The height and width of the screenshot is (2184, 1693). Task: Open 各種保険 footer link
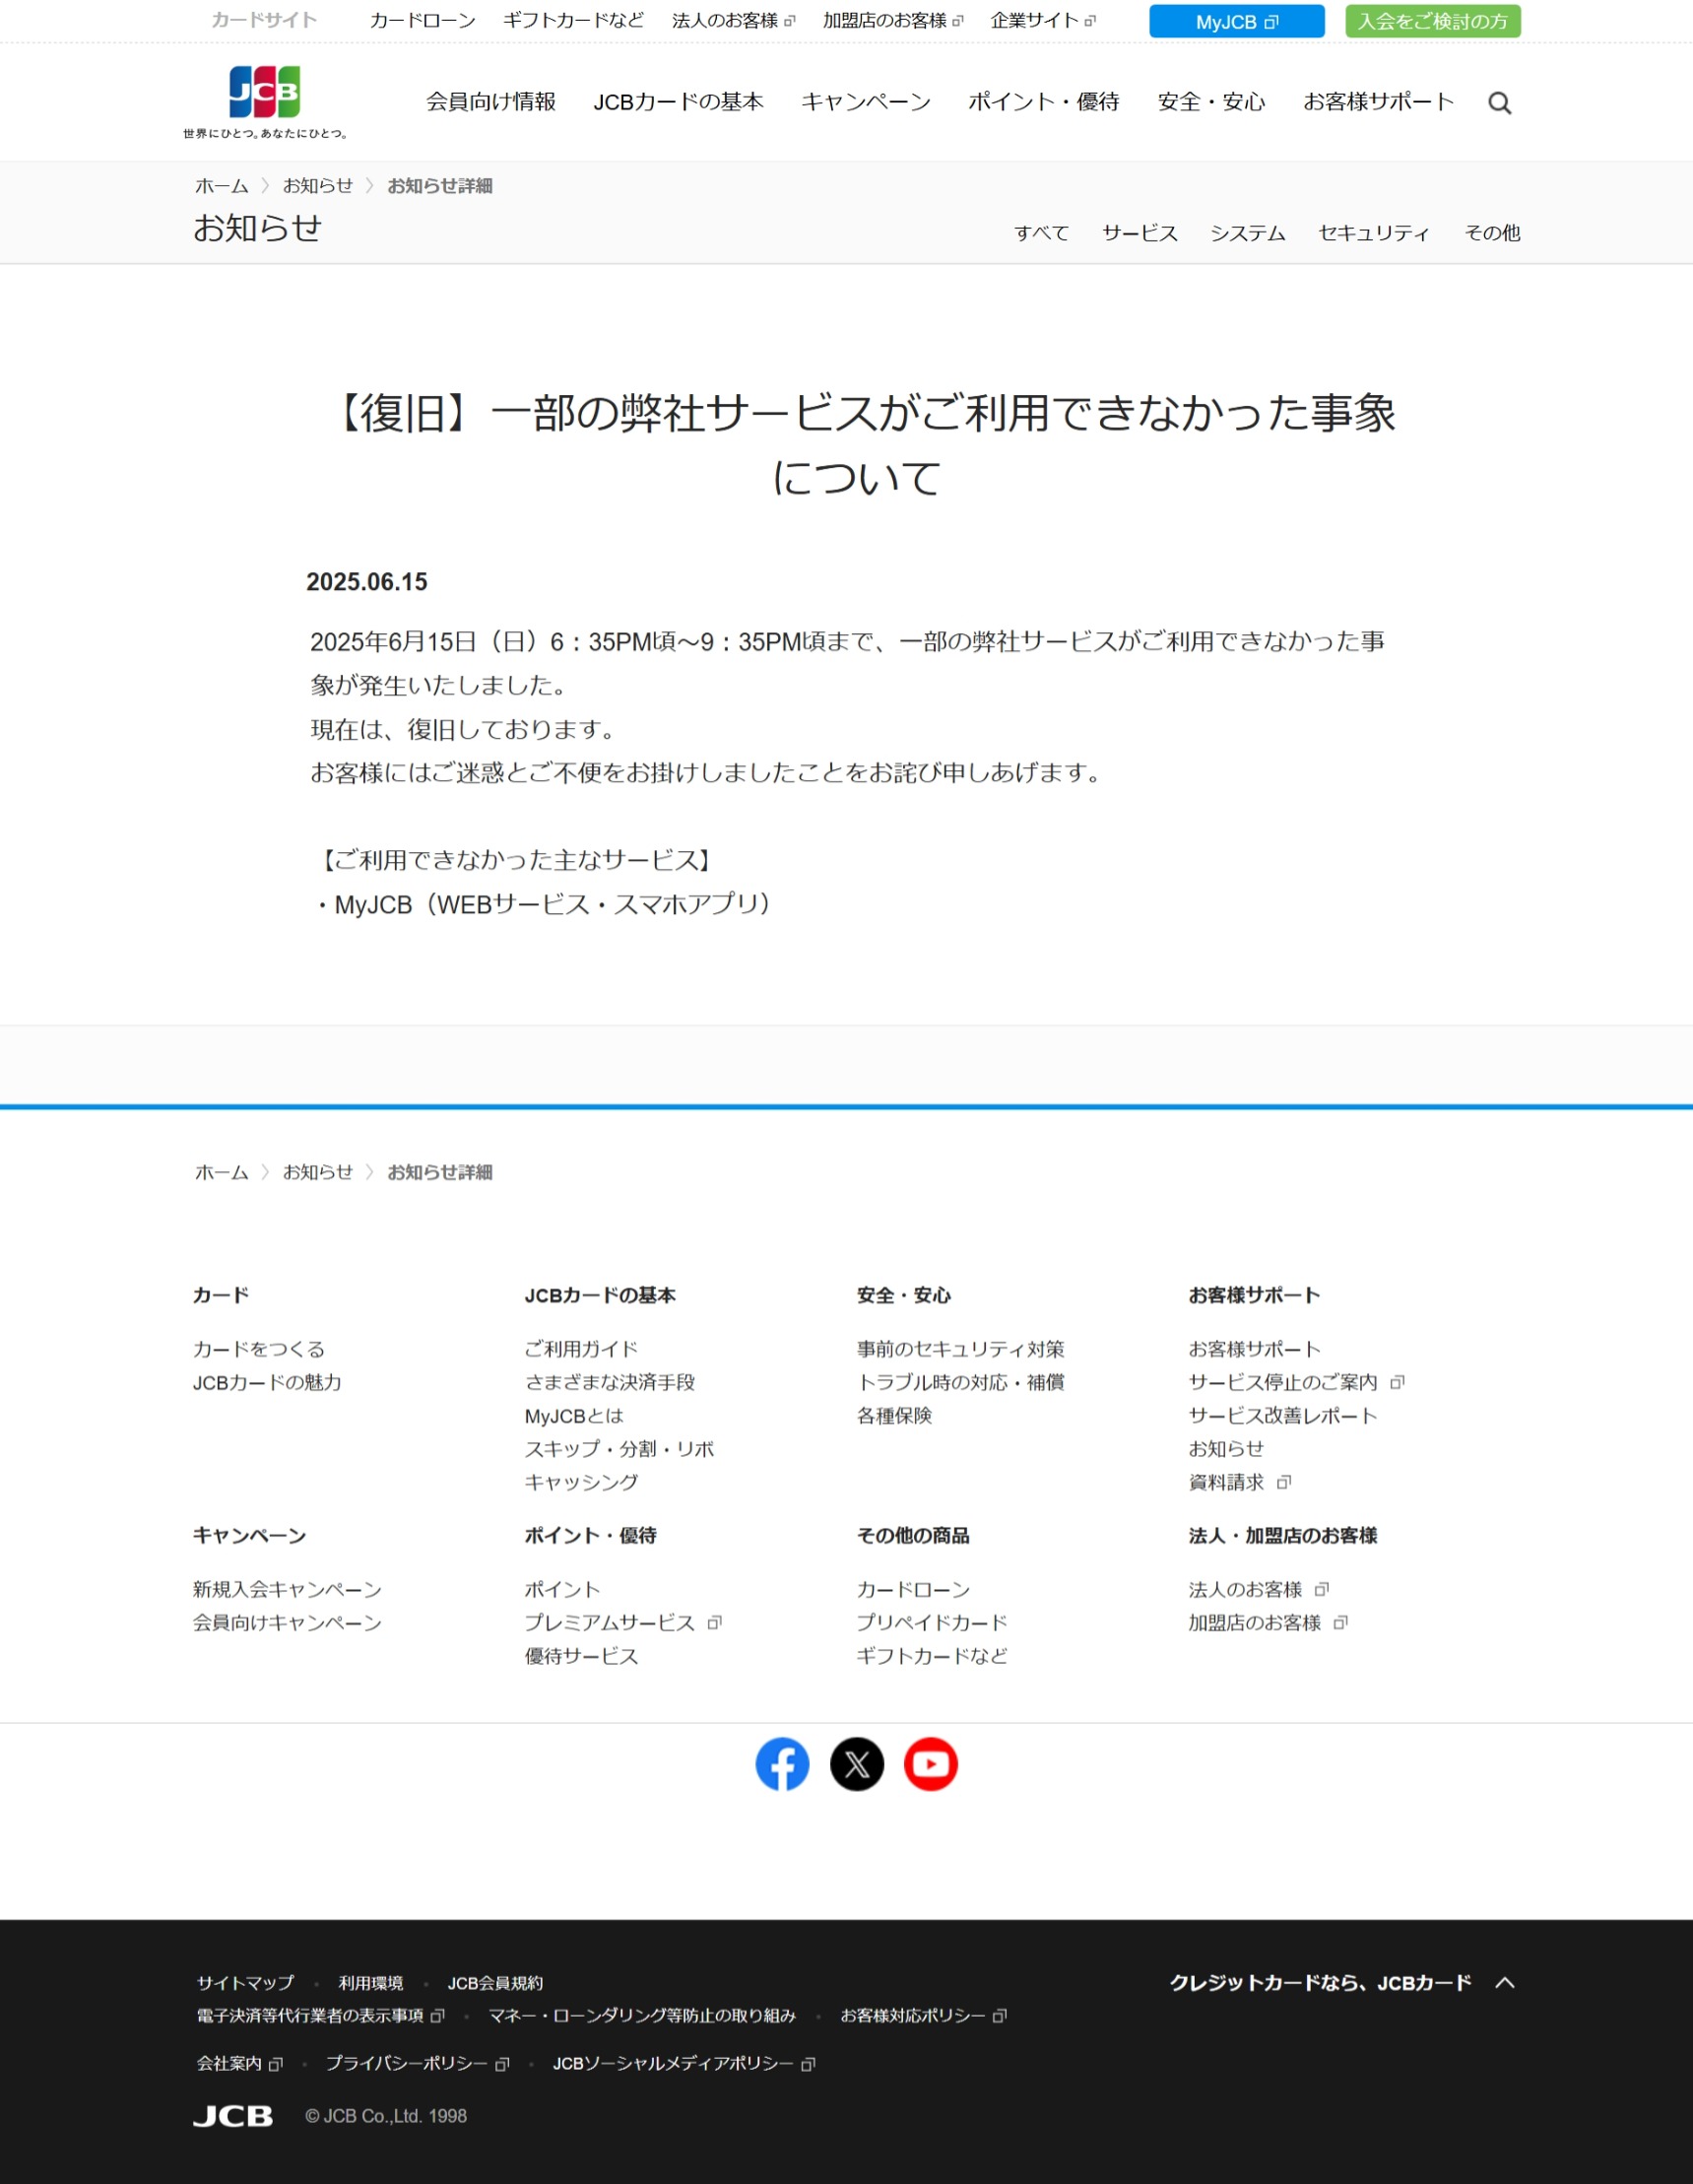pos(894,1416)
